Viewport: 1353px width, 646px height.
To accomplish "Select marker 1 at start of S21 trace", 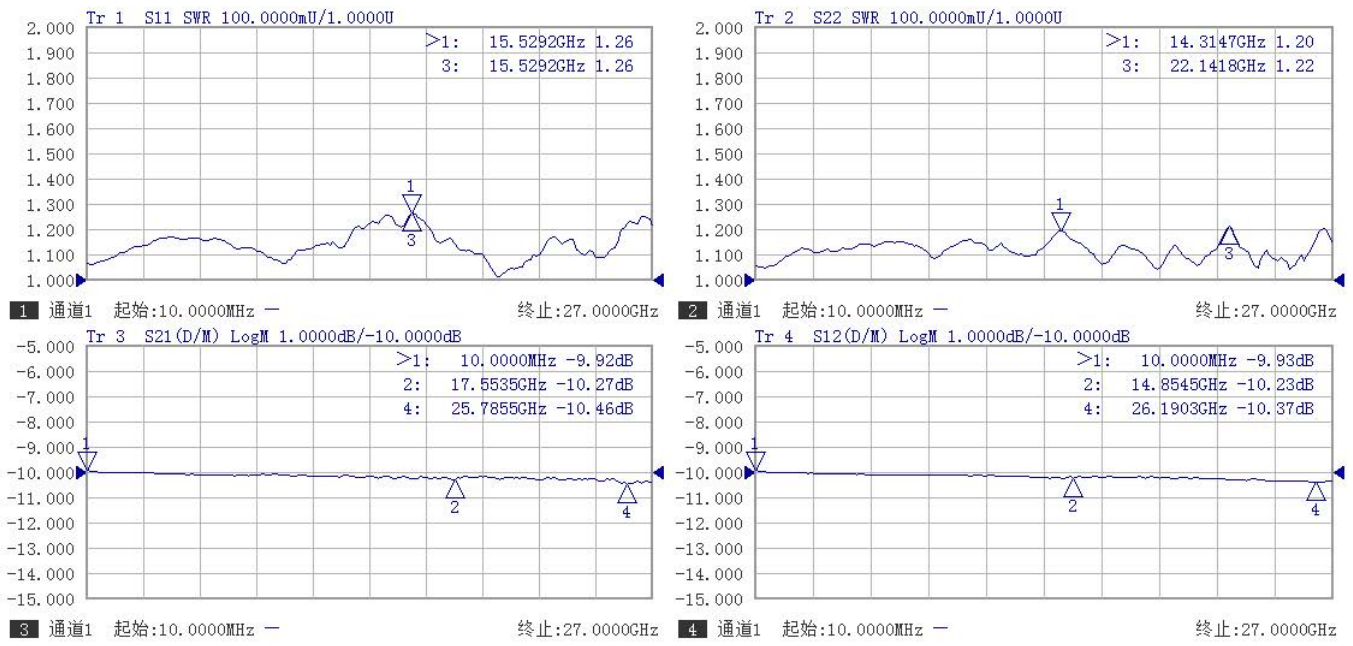I will [x=87, y=460].
